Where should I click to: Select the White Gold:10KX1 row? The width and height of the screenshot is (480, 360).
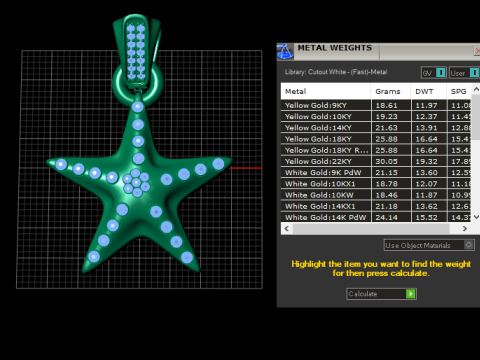(x=376, y=184)
